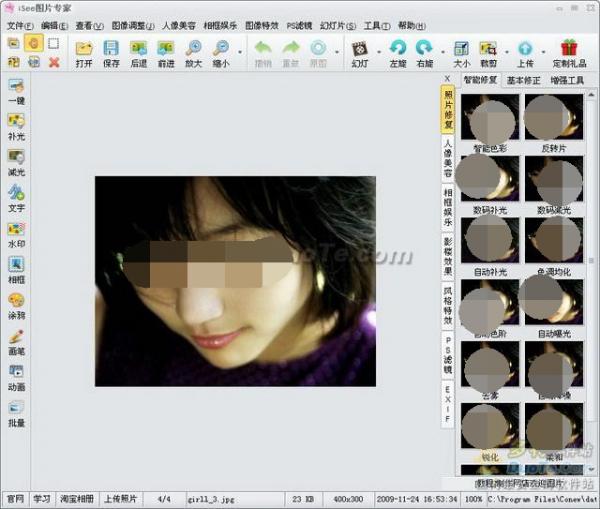
Task: Apply the 自动曝光 effect thumbnail
Action: pyautogui.click(x=554, y=302)
